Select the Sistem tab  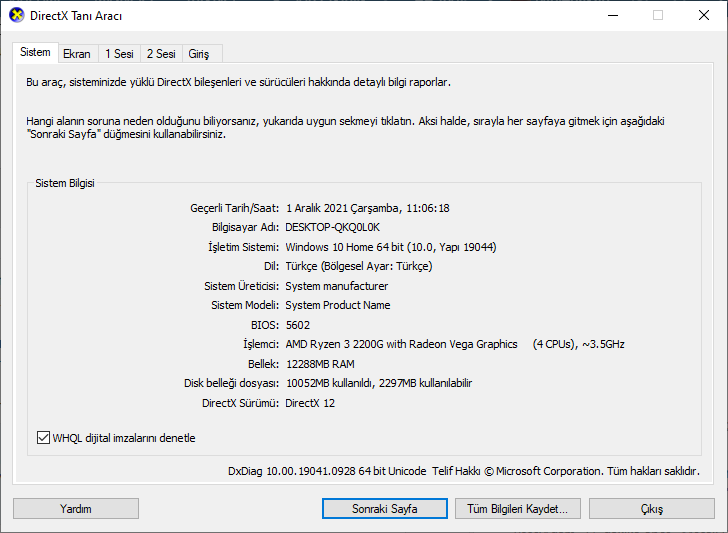[x=35, y=52]
